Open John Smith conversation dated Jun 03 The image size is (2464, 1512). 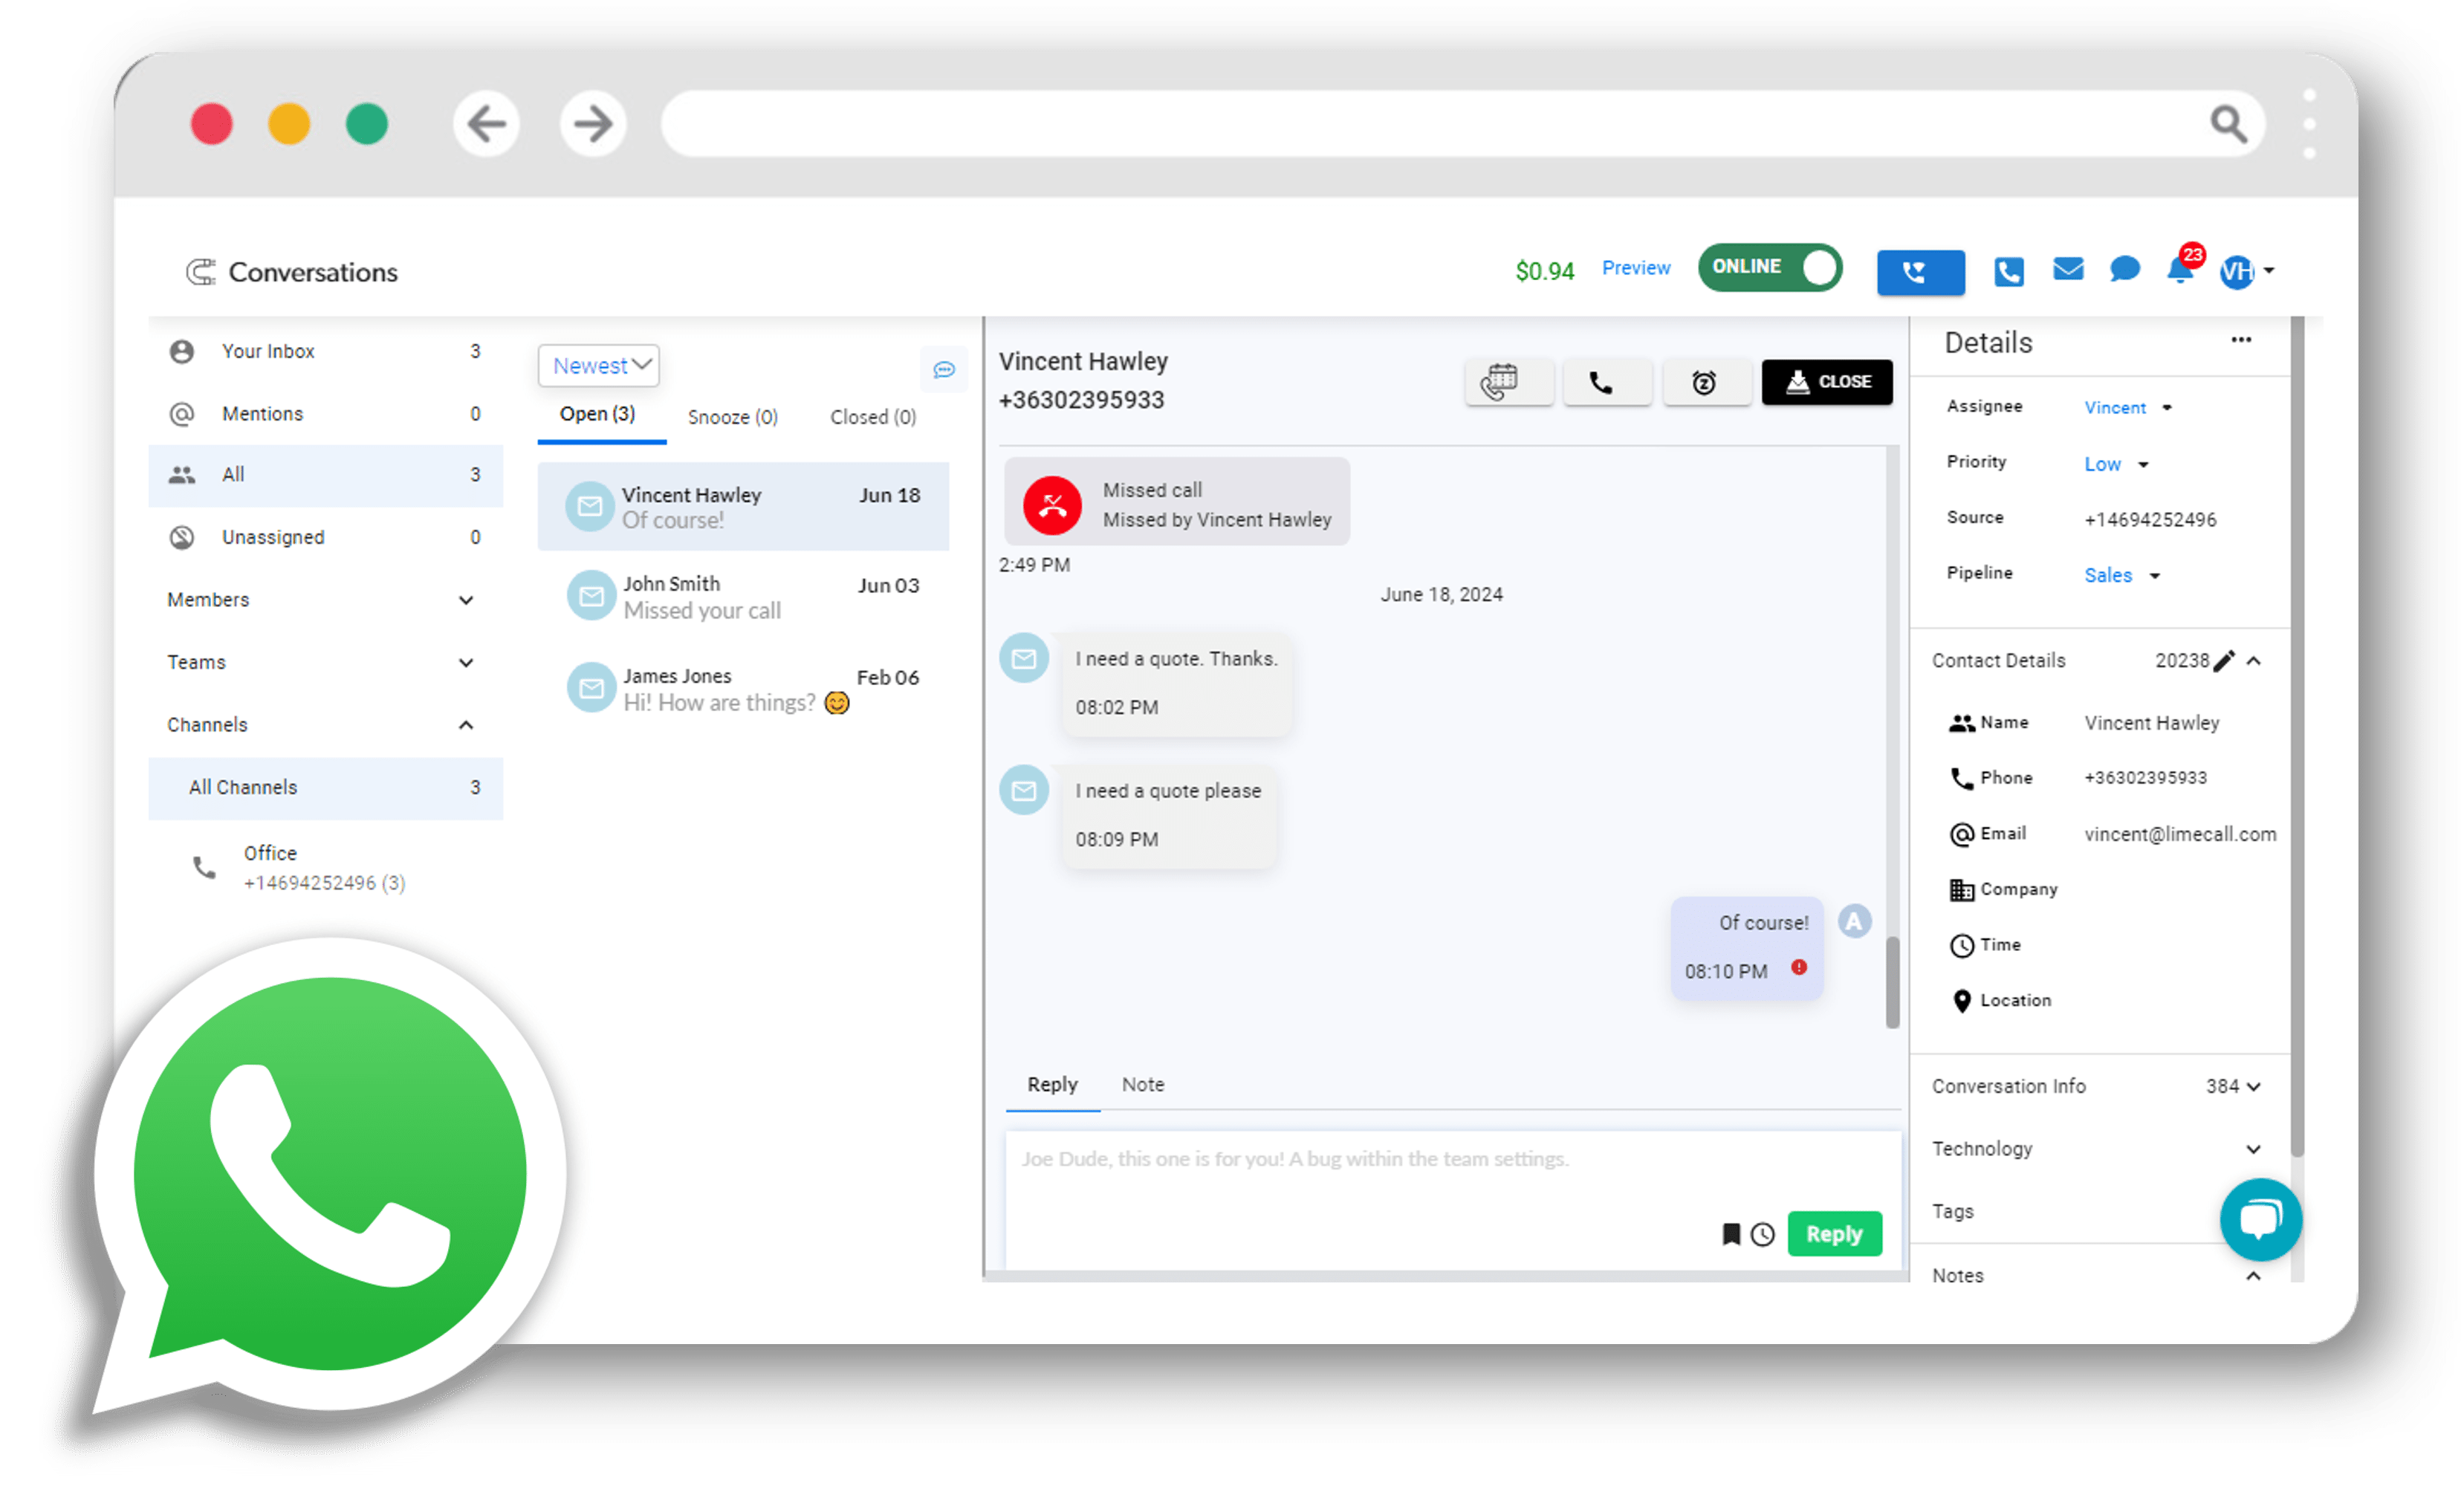click(x=743, y=597)
